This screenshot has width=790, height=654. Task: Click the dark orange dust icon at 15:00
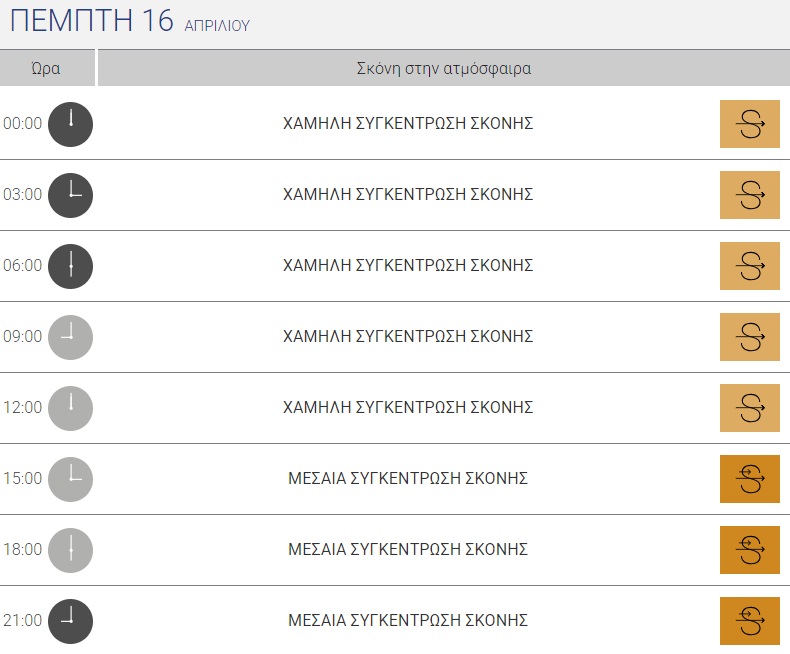(x=749, y=479)
